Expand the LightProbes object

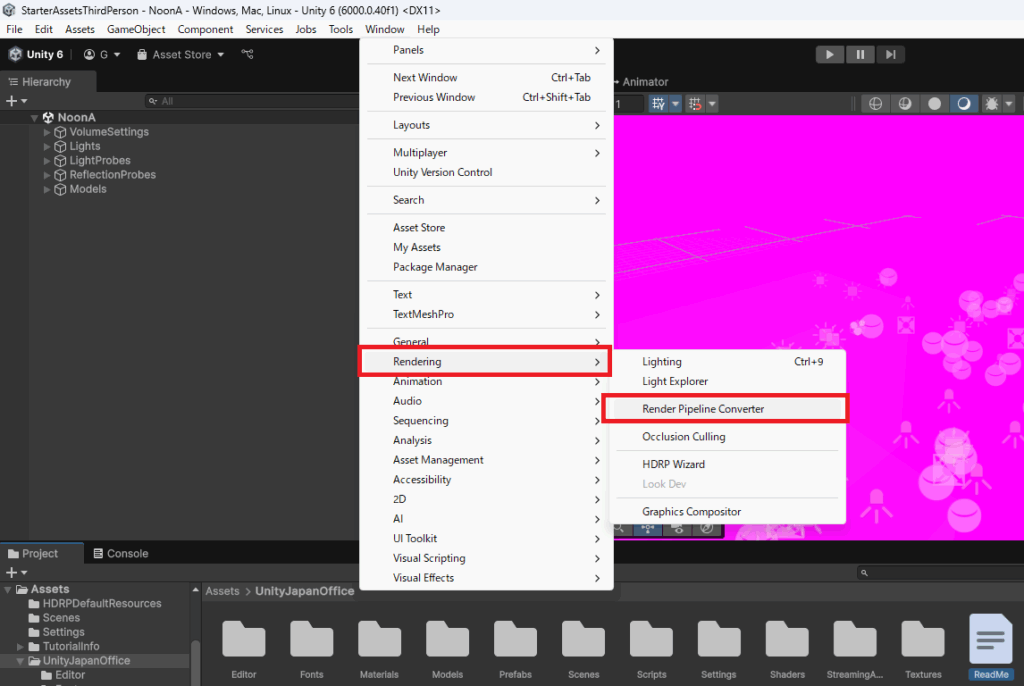click(x=47, y=161)
